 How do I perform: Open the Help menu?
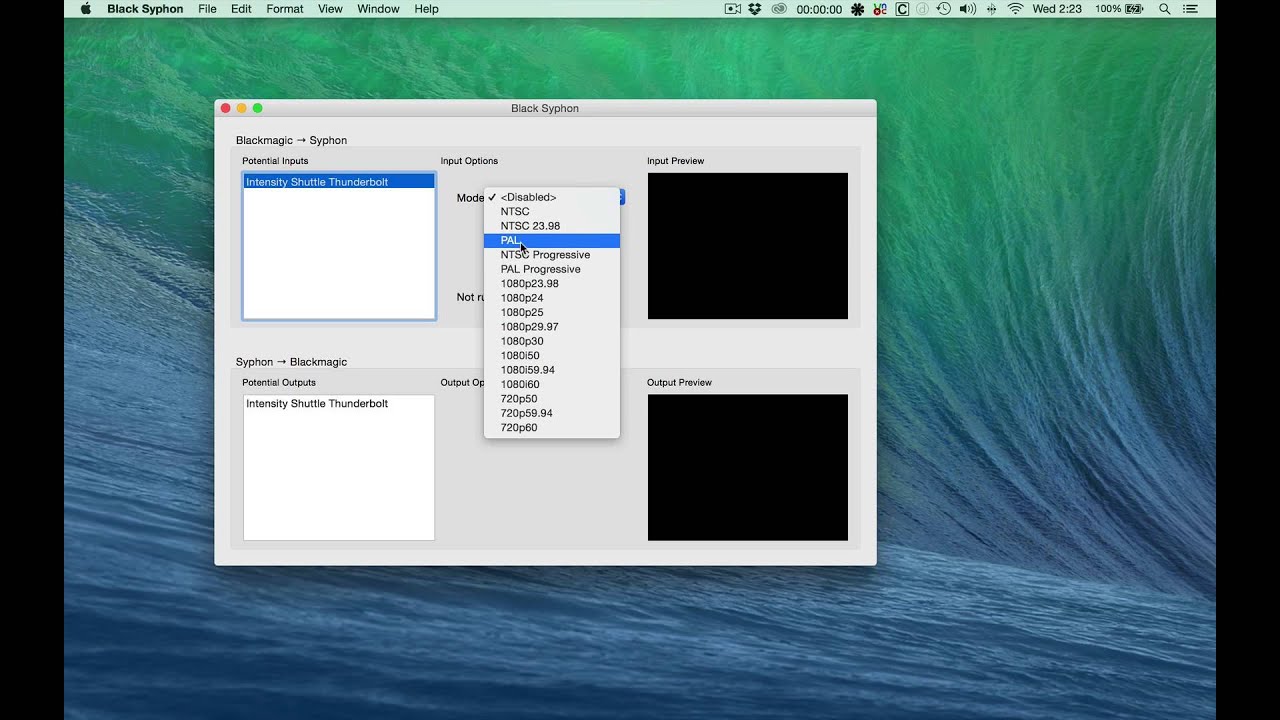[x=426, y=9]
